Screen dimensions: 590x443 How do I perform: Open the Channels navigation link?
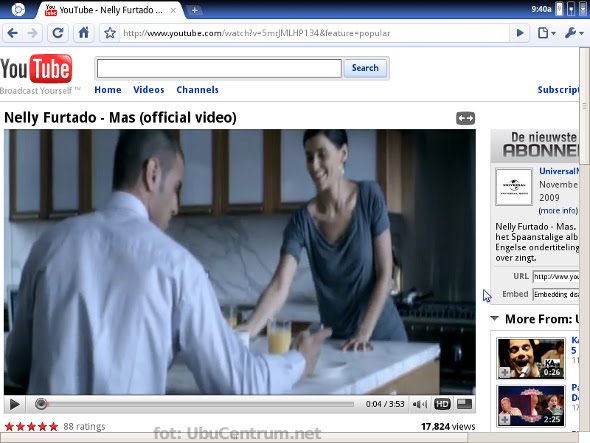198,90
